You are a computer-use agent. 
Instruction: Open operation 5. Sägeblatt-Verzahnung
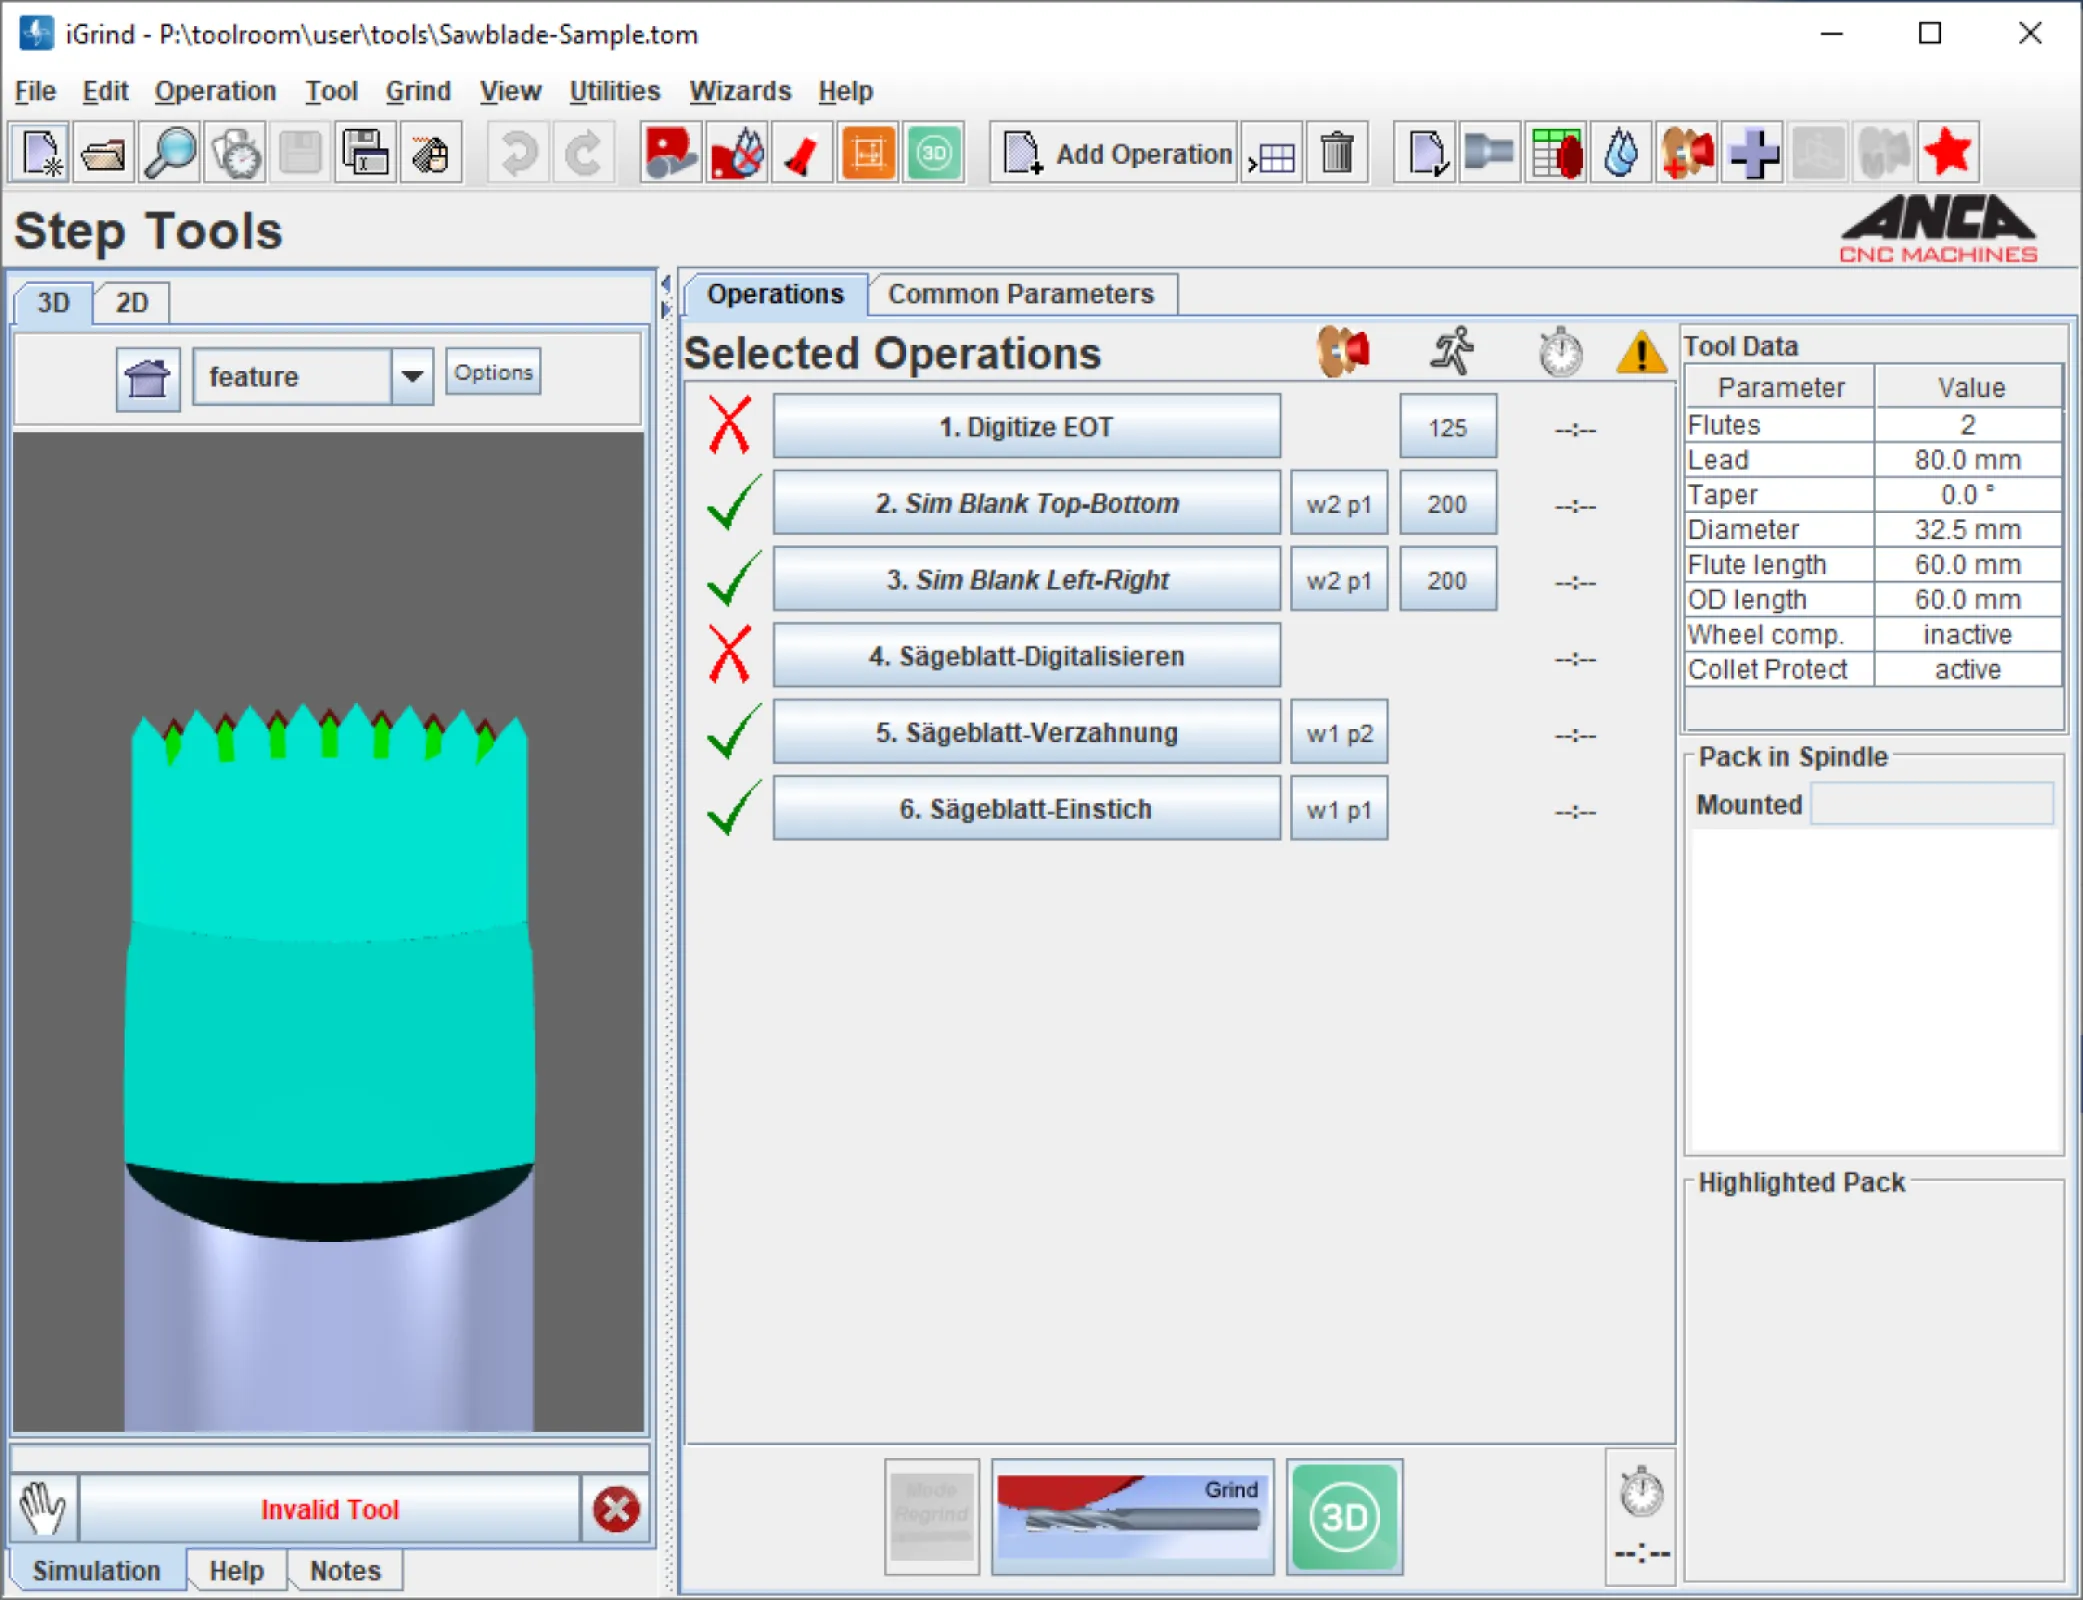(1026, 732)
